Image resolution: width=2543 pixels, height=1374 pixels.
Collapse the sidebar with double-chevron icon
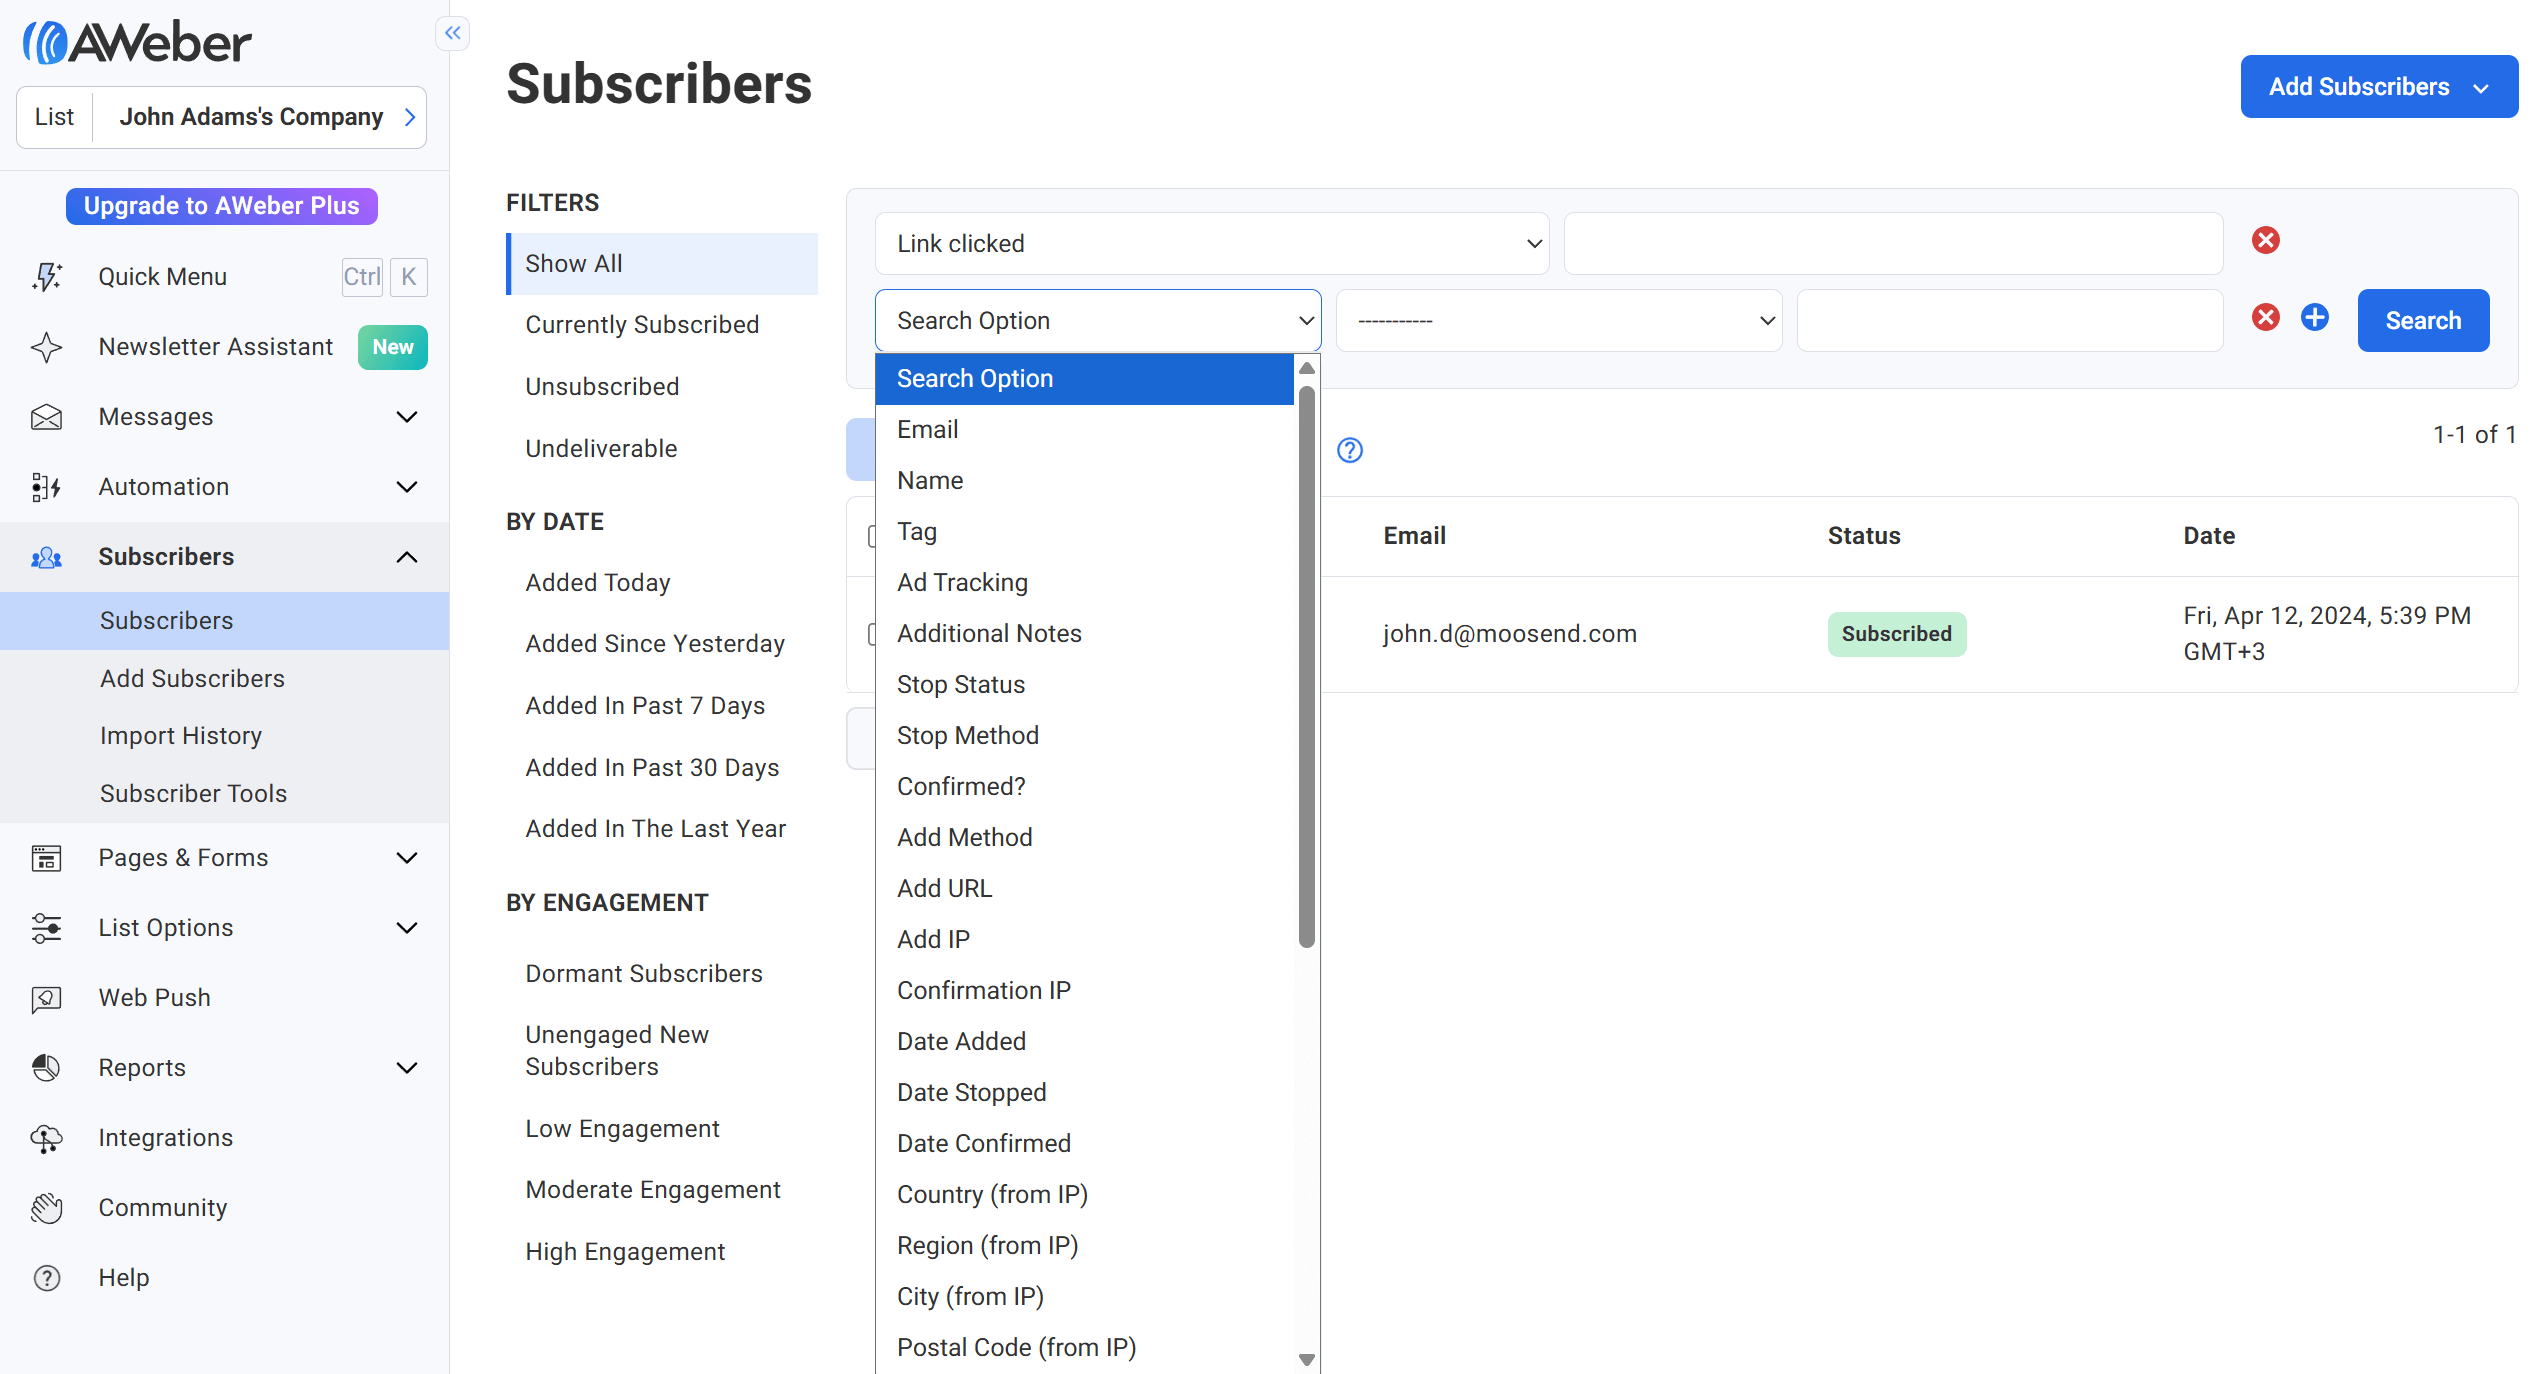pos(453,33)
